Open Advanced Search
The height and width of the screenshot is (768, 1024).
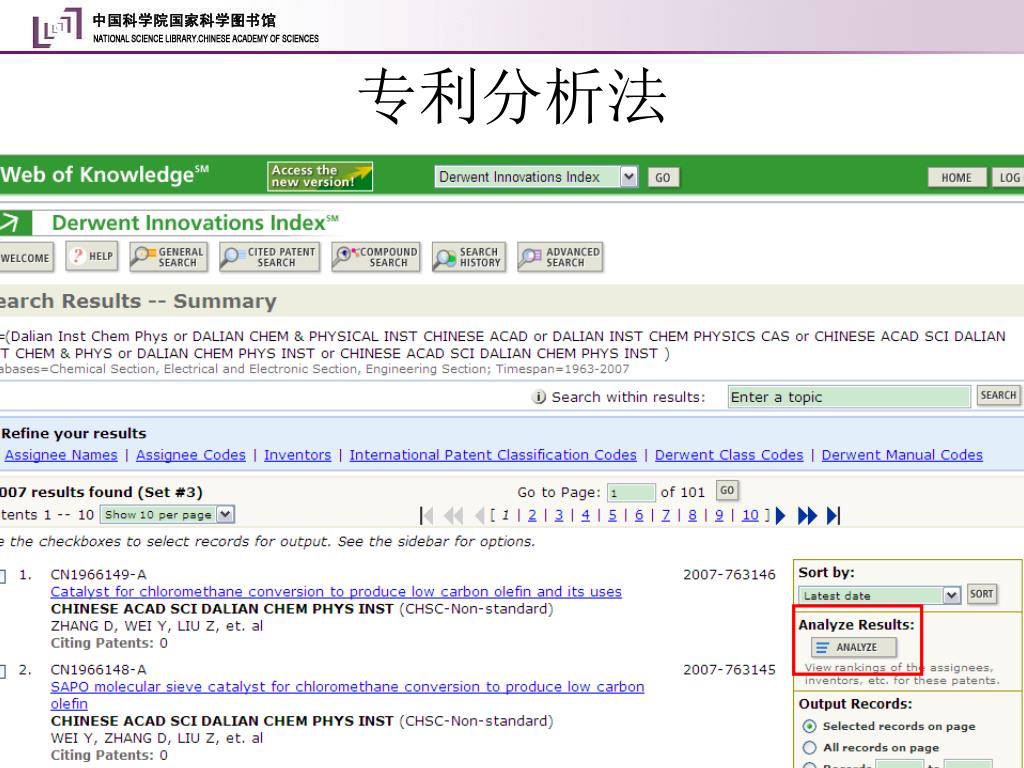(560, 257)
